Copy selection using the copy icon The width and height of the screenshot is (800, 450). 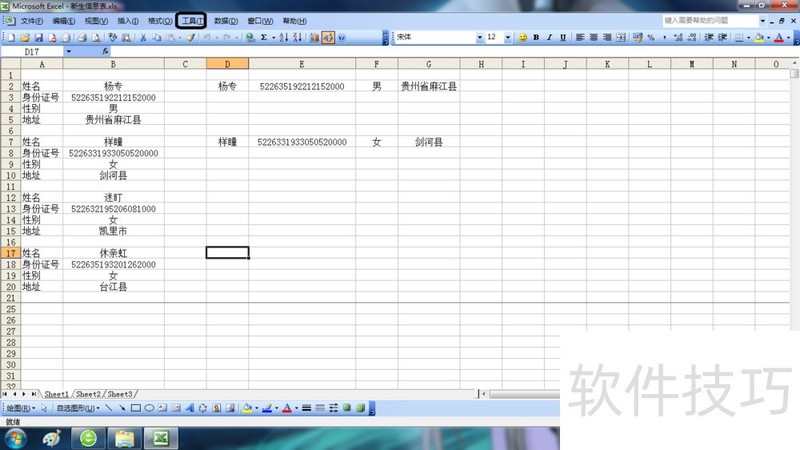point(157,37)
